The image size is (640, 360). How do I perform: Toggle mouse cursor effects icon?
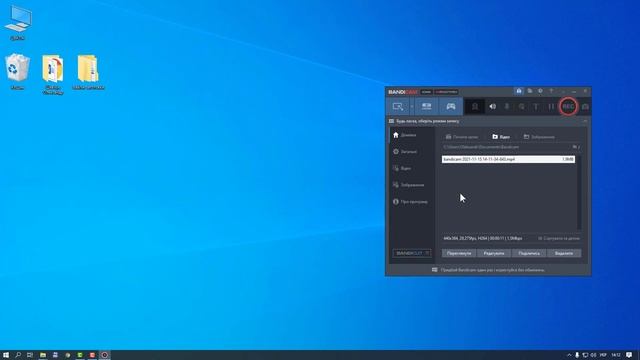pos(521,107)
